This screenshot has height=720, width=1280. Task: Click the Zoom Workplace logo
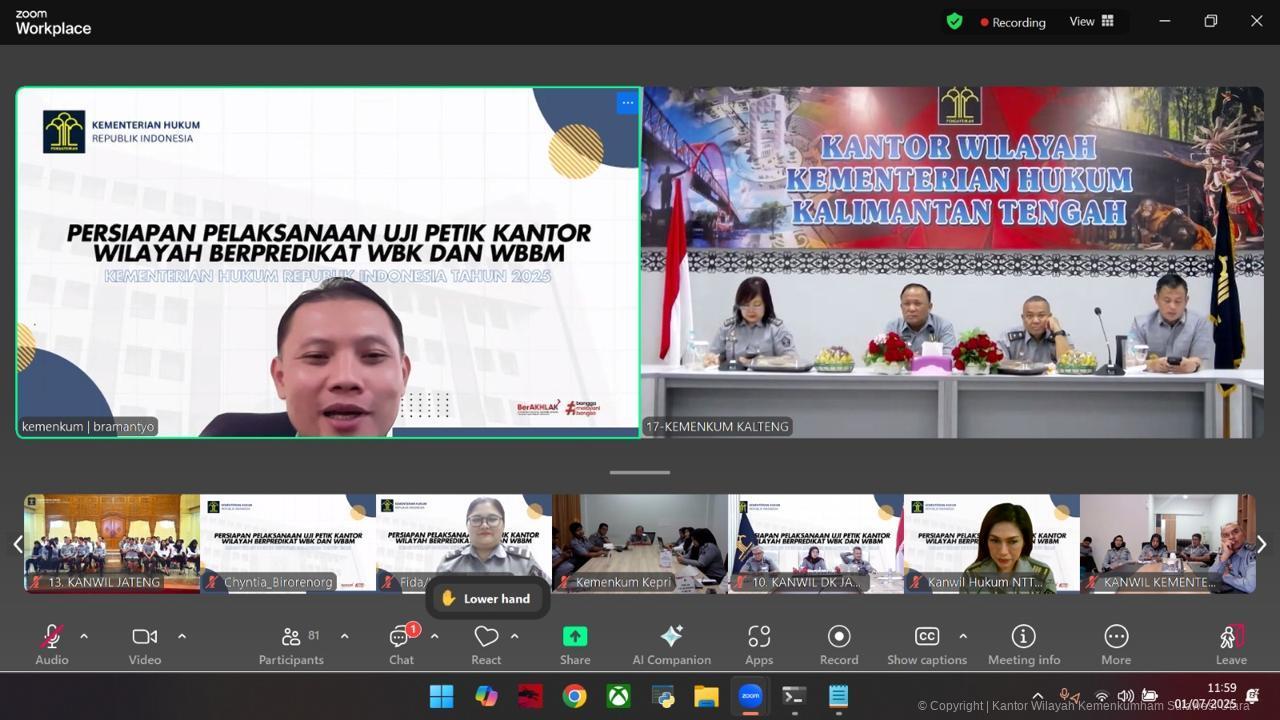click(53, 23)
